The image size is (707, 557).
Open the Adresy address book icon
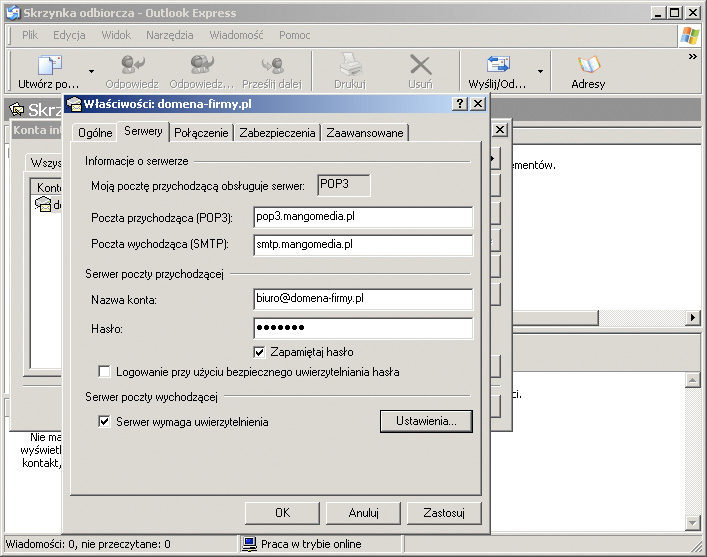588,65
